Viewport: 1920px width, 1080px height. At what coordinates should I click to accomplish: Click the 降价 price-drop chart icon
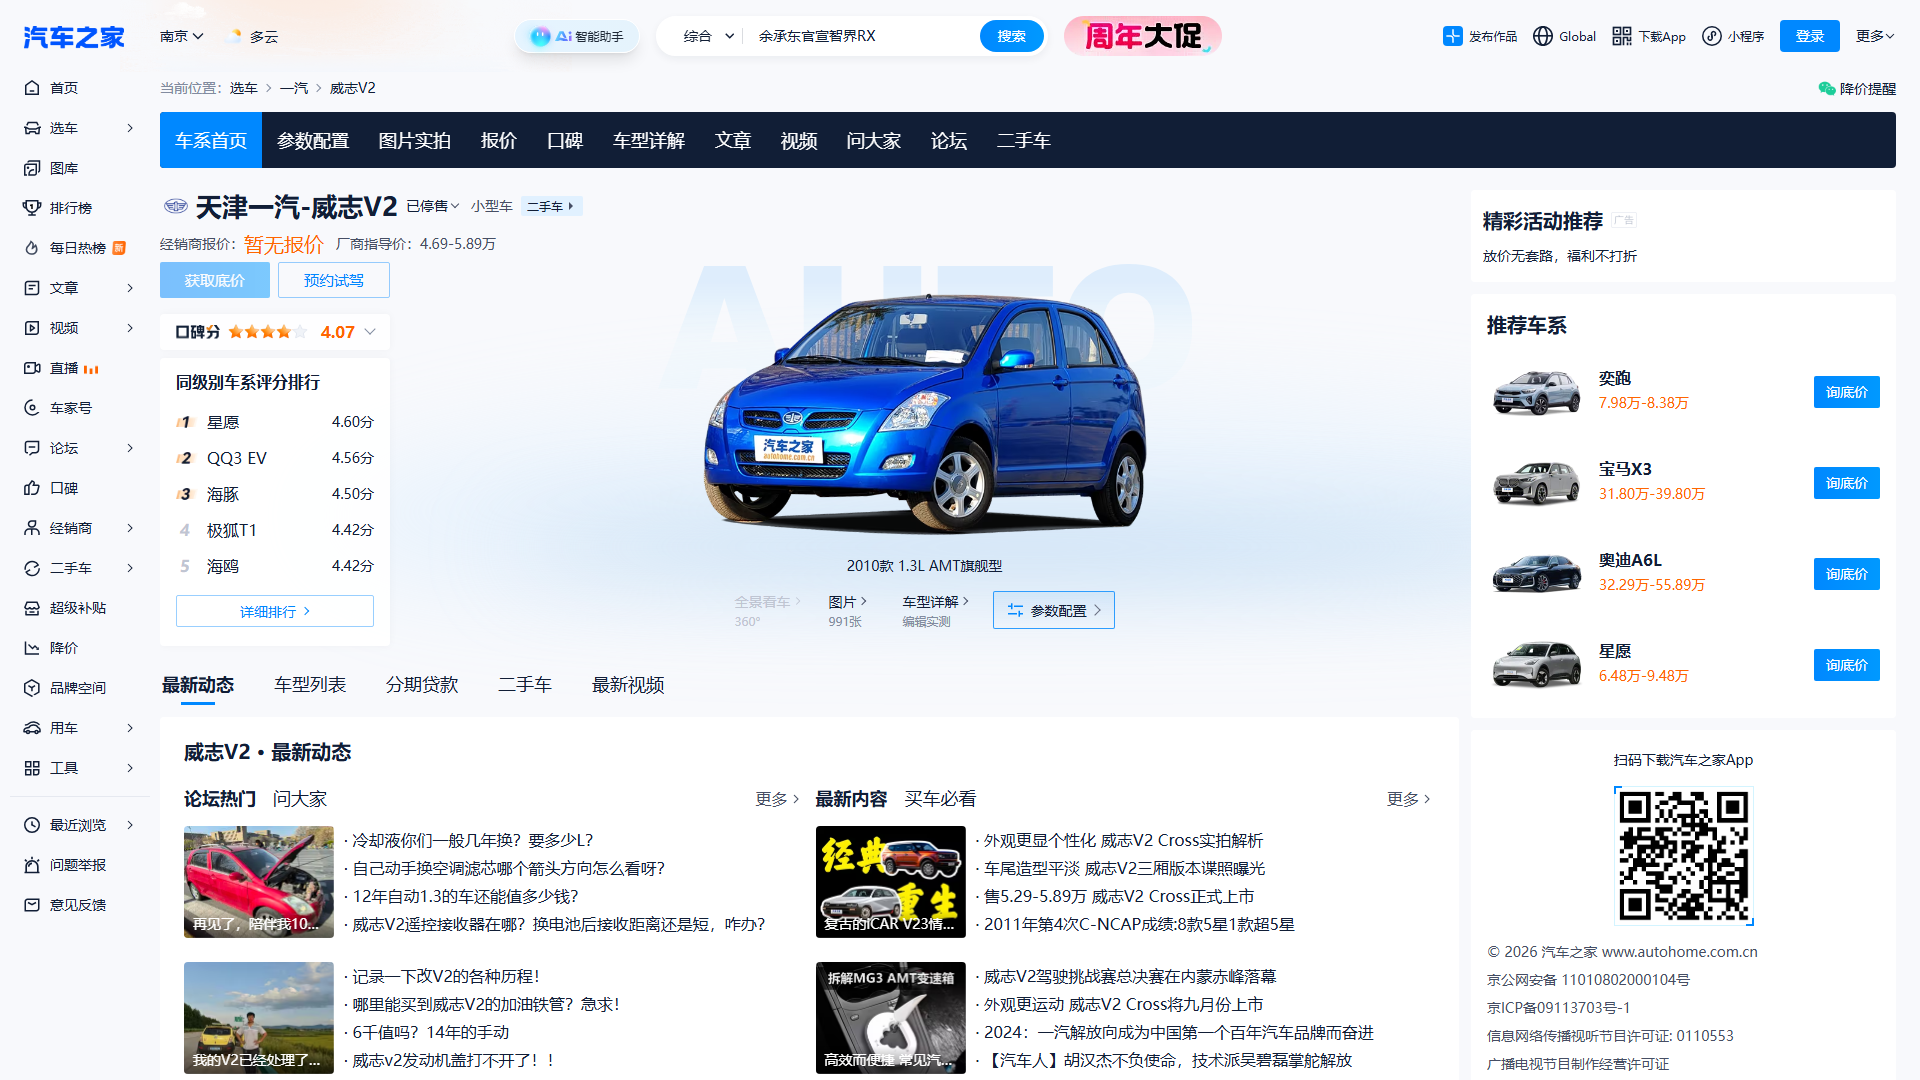(x=32, y=648)
